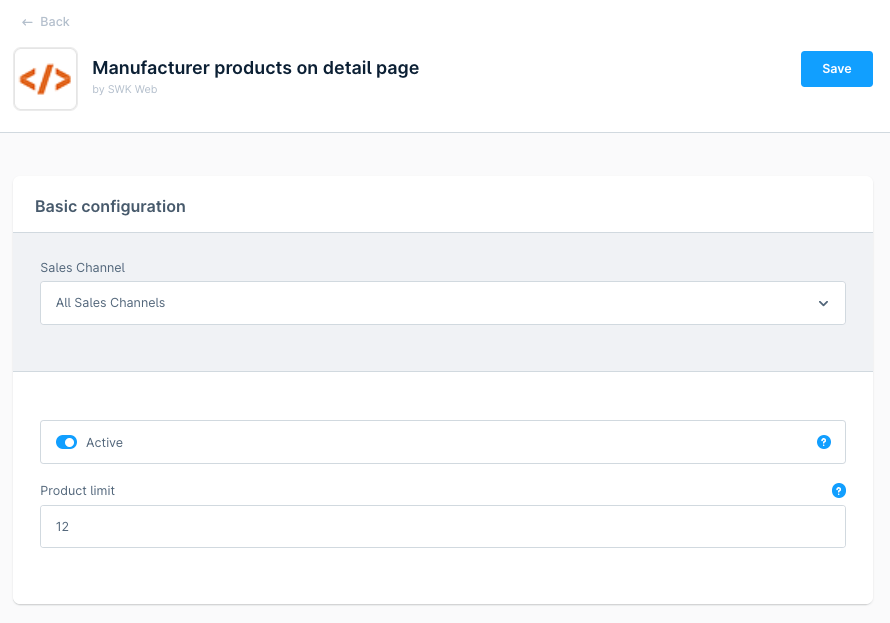Click the "Manufacturer products on detail page" title

click(255, 68)
